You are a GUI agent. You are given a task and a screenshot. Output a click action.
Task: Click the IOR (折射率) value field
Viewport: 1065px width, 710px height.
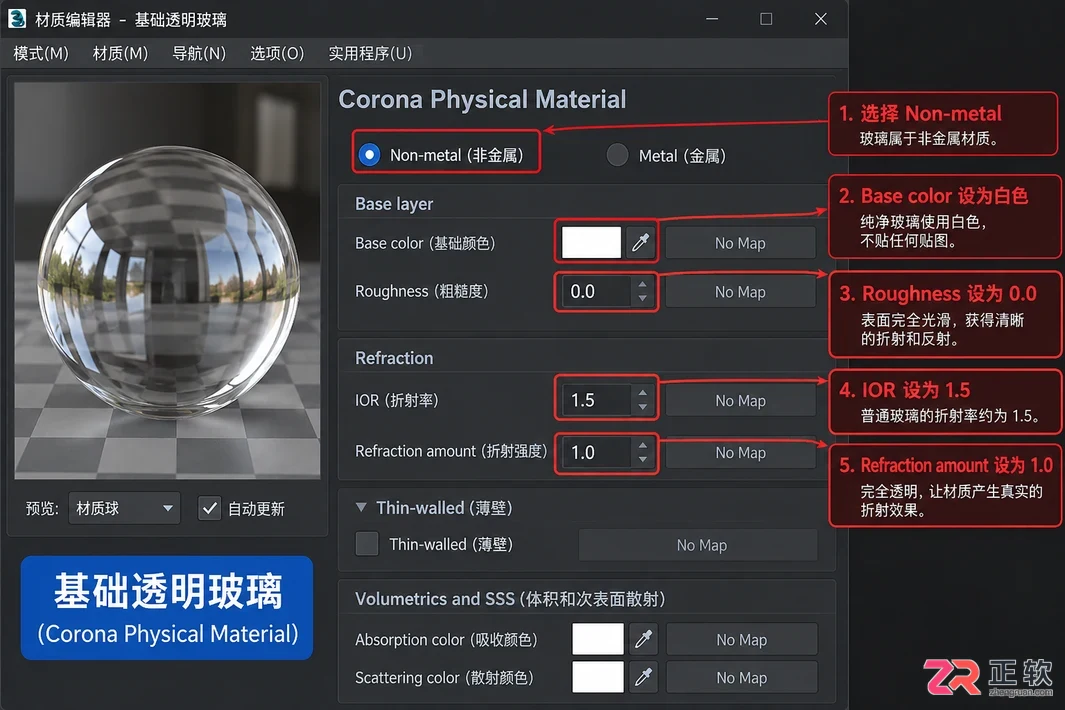point(596,400)
